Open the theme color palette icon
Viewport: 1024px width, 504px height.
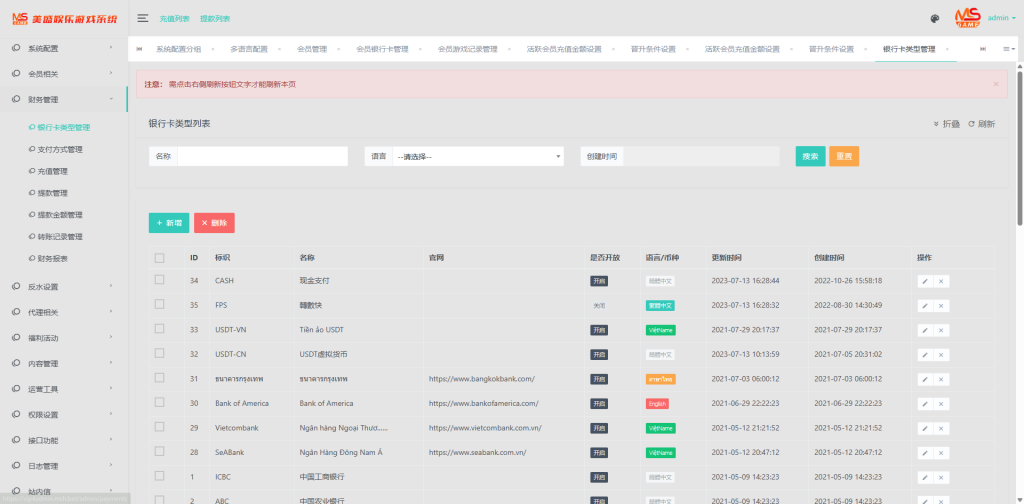(935, 18)
